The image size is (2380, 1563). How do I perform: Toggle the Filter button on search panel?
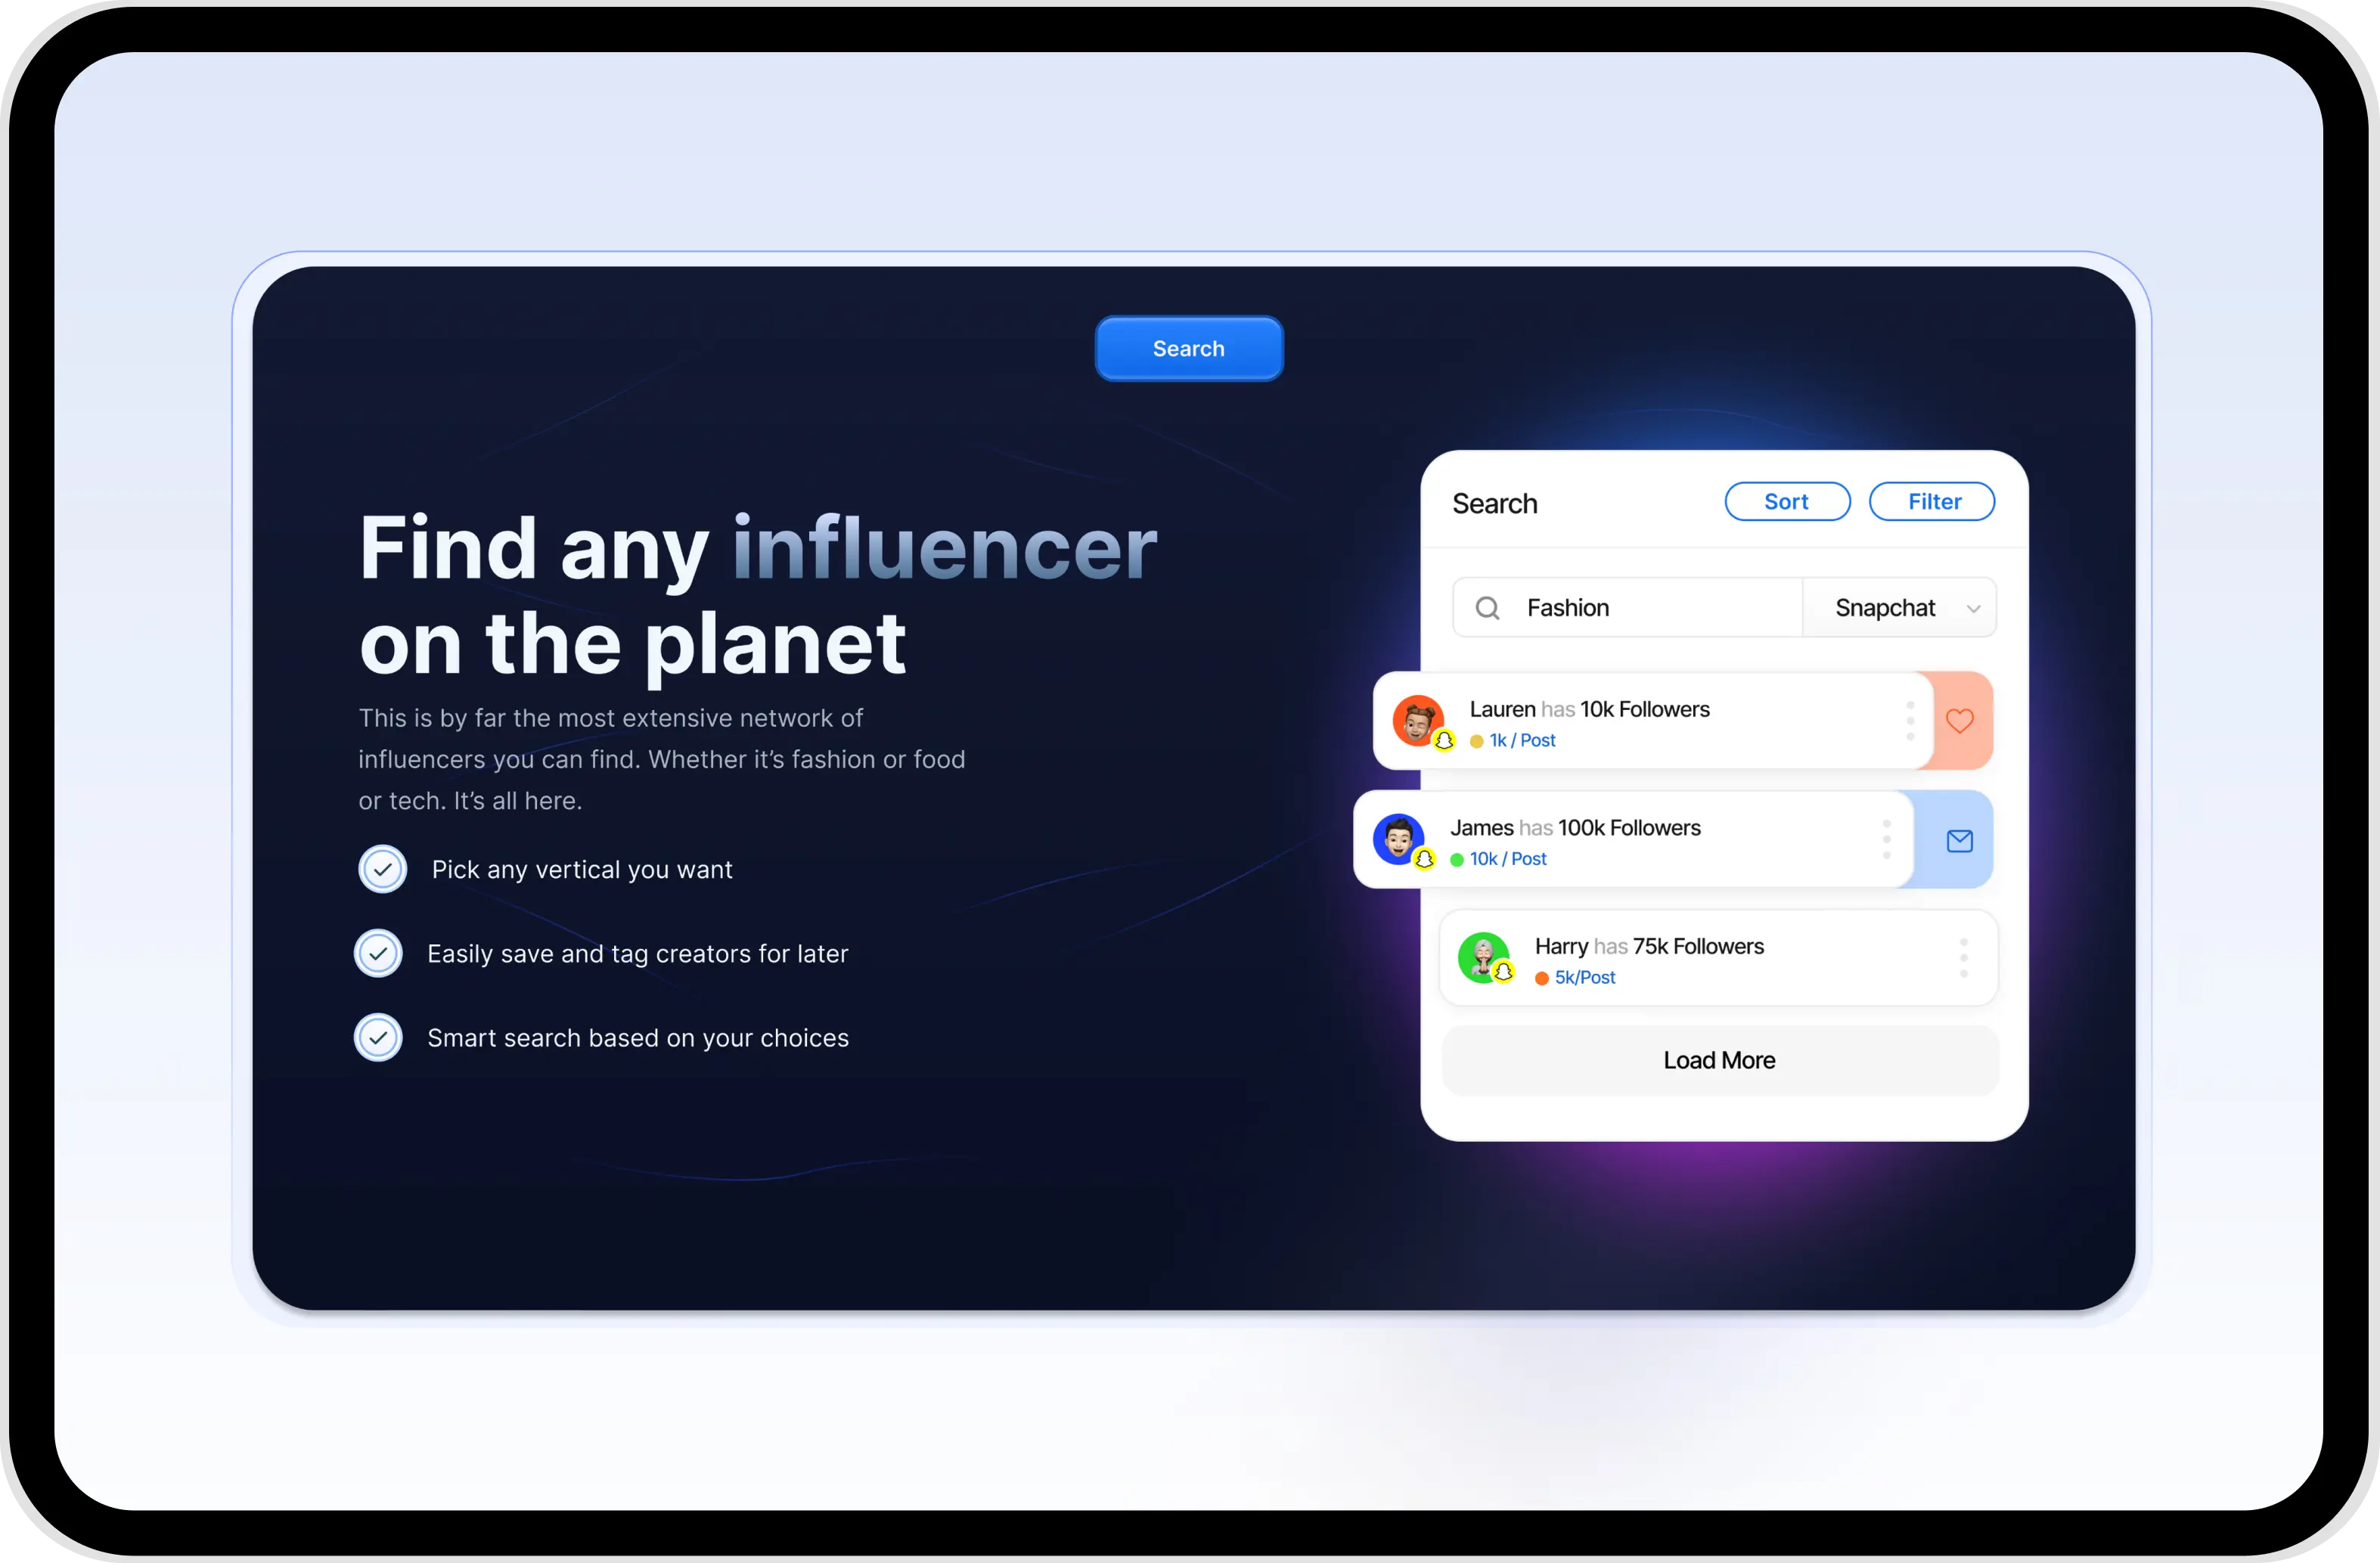pos(1933,502)
